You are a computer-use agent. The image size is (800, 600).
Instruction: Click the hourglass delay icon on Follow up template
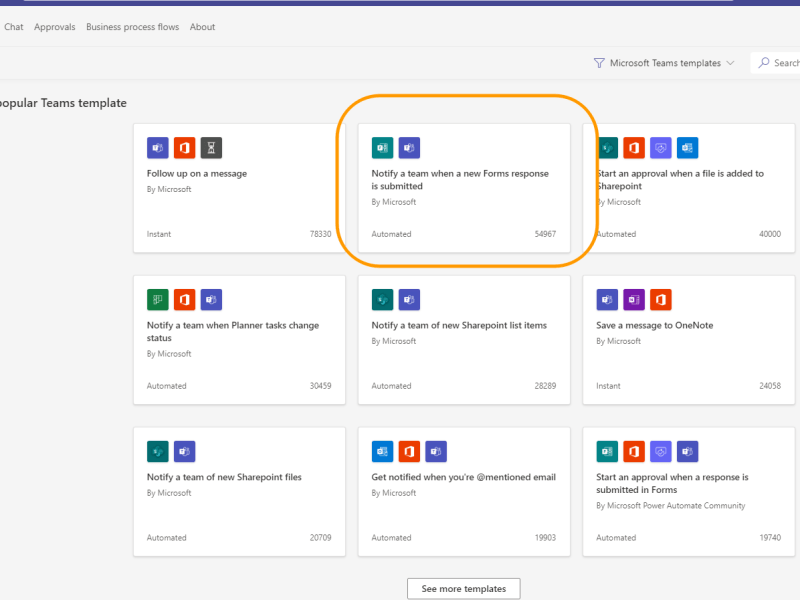point(211,148)
